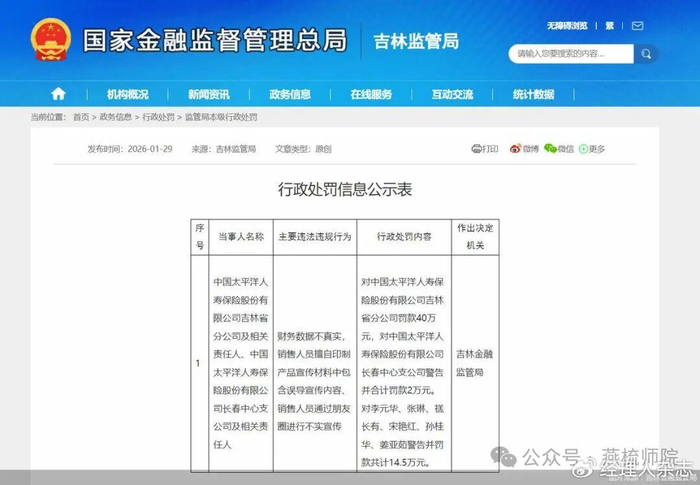This screenshot has height=485, width=700.
Task: Click the 国家金融监督管理总局 site title
Action: click(x=215, y=40)
